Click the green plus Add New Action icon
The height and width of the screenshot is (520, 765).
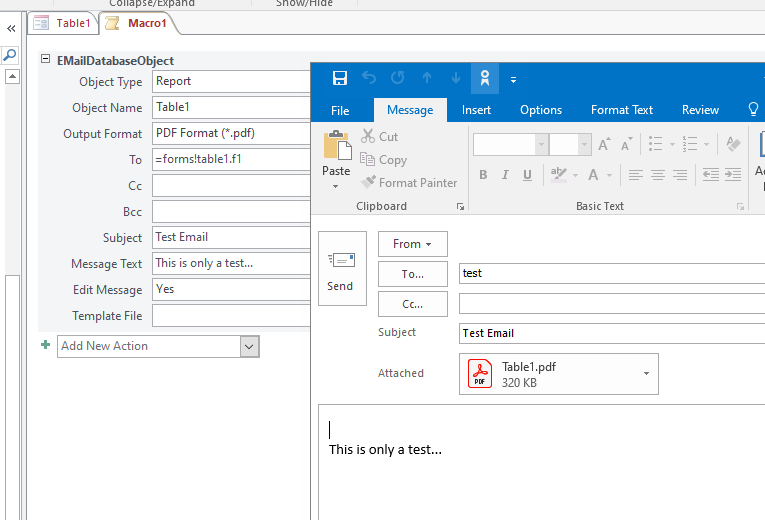click(45, 345)
